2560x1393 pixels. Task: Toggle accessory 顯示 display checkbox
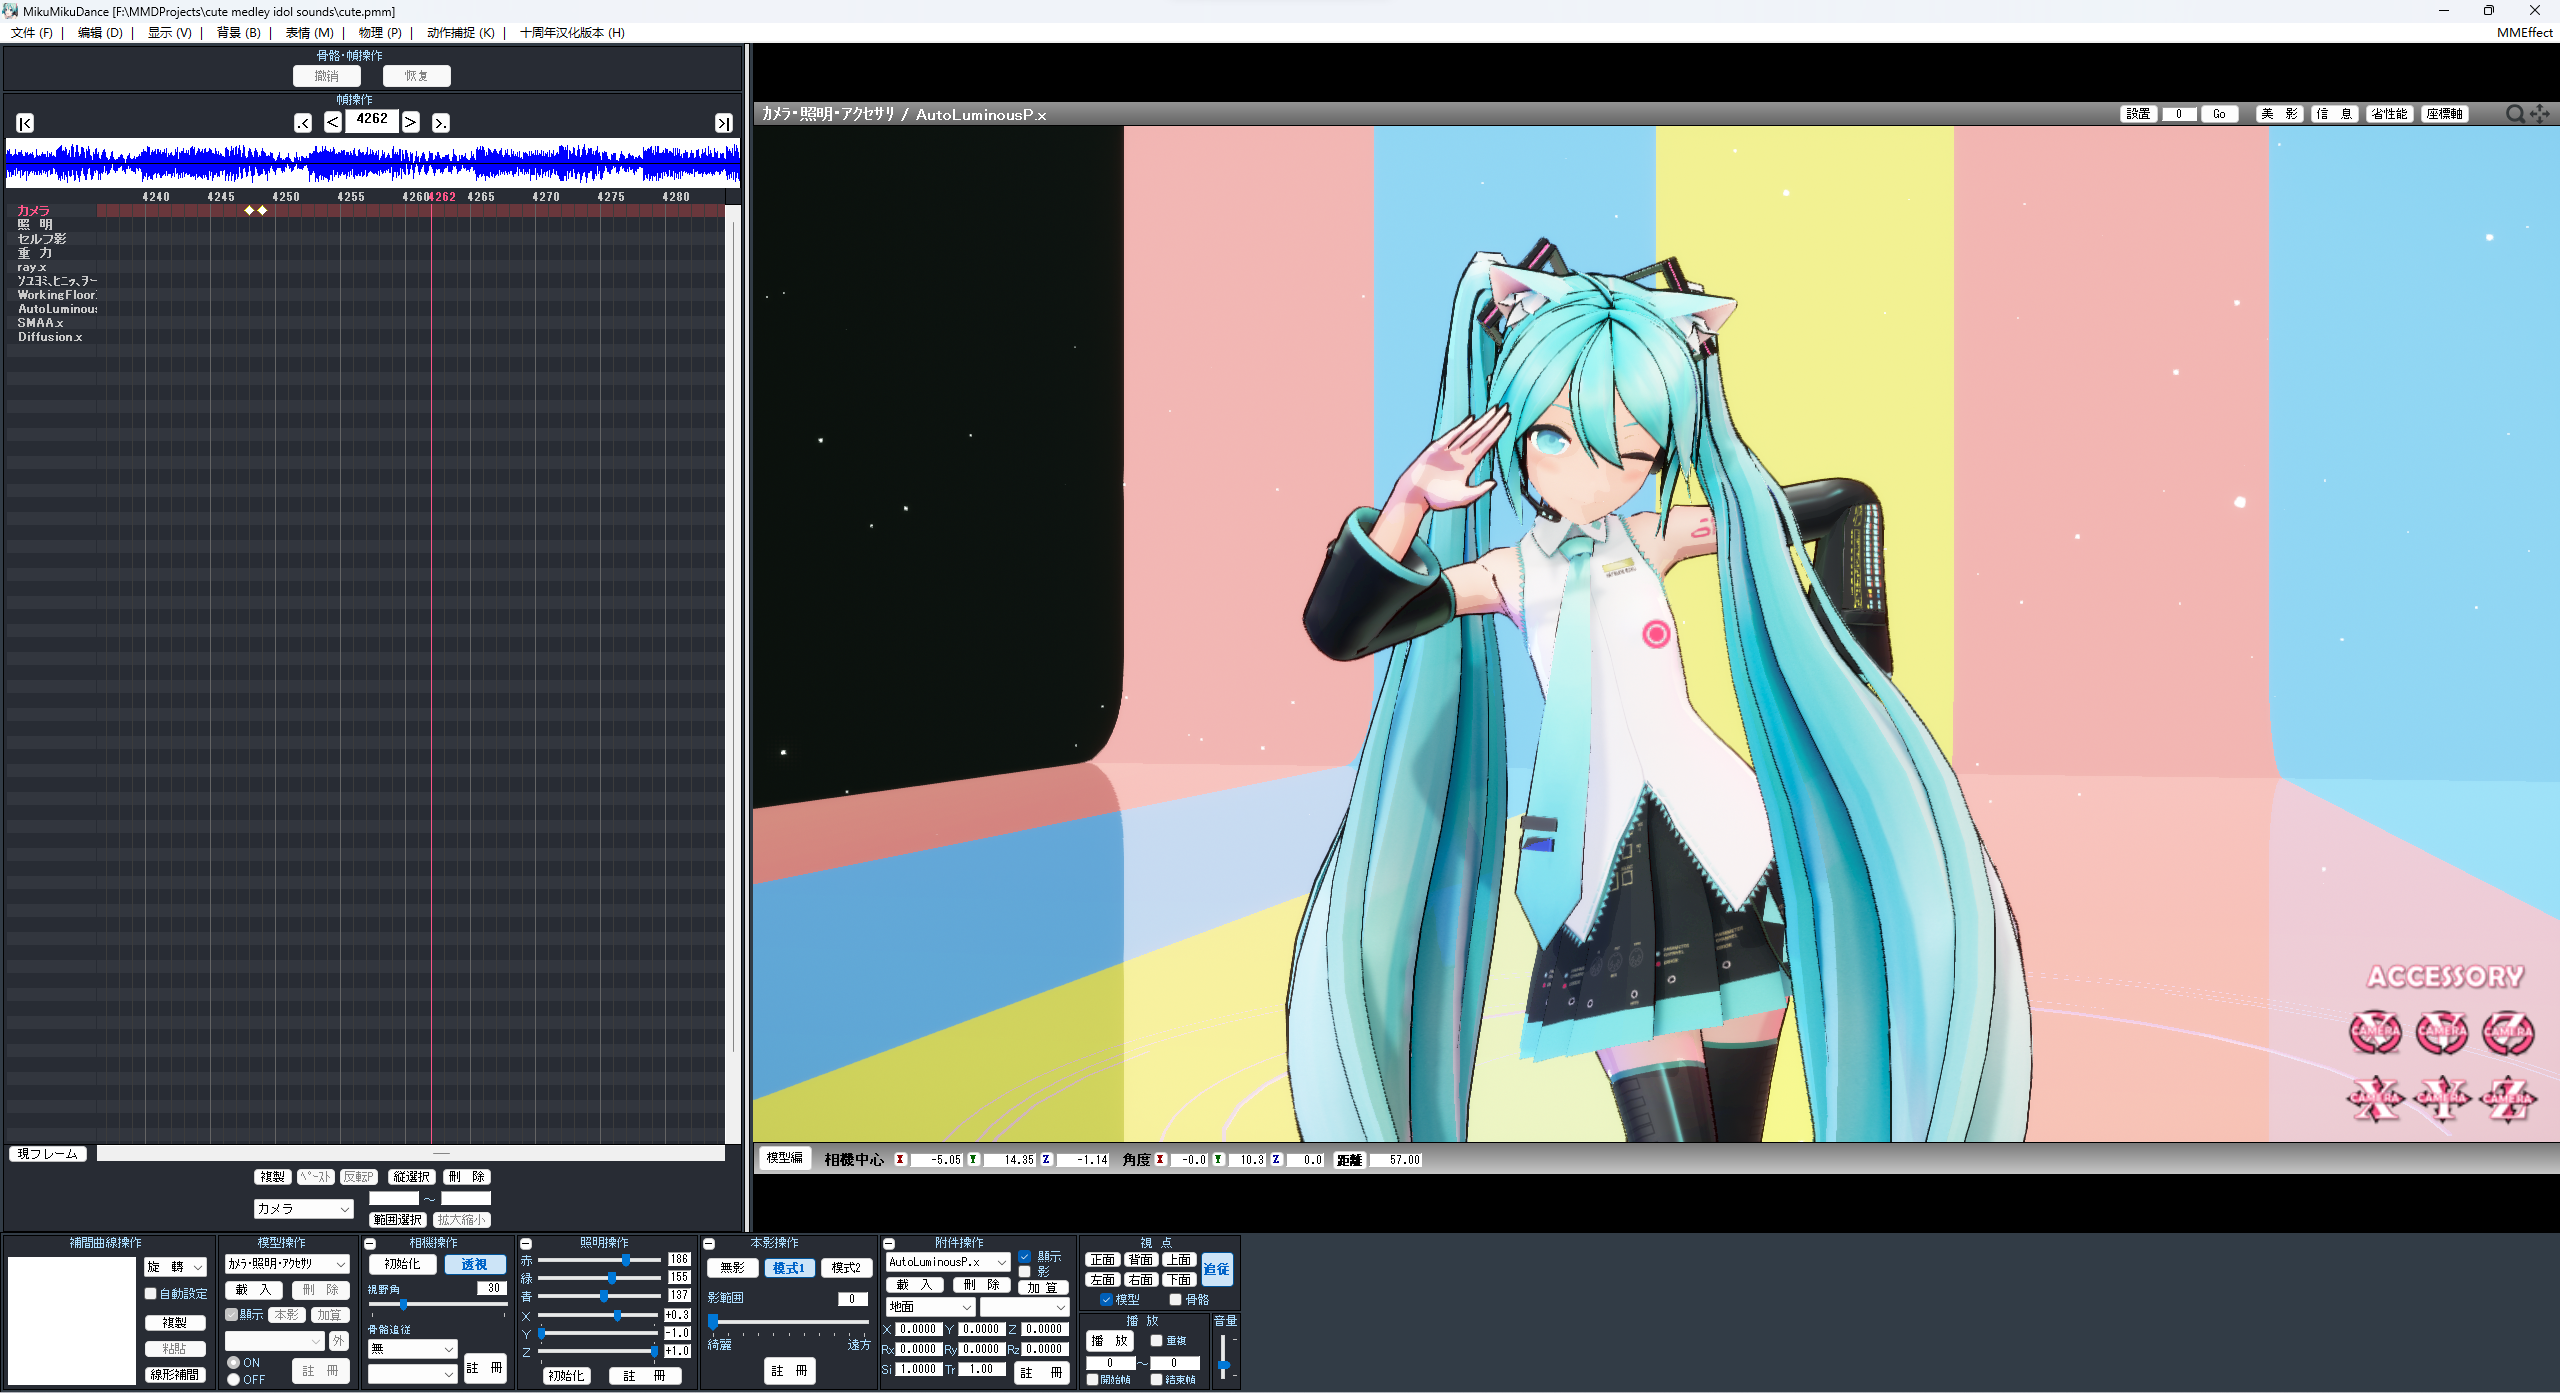pos(1025,1257)
